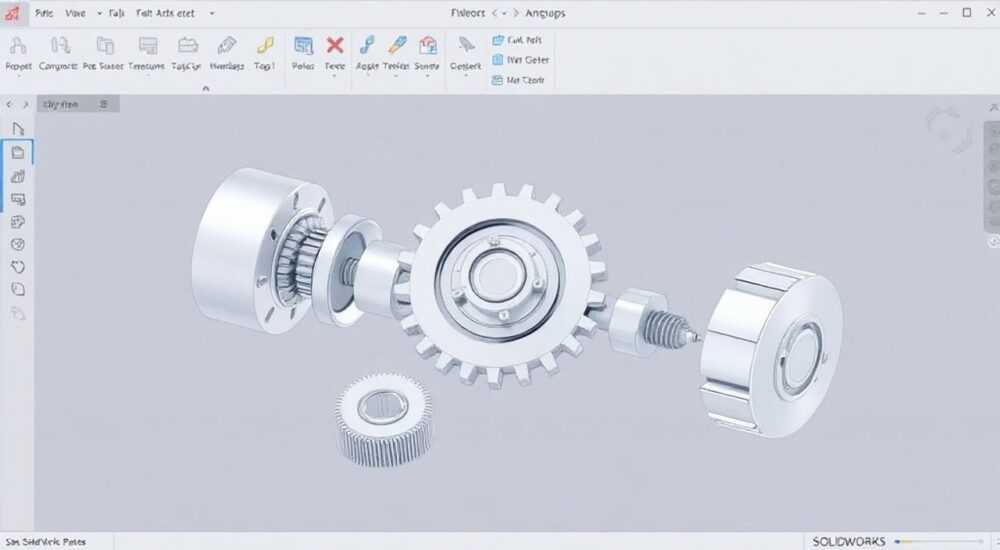Click the title bar right chevron
This screenshot has height=550, width=1000.
[x=516, y=13]
